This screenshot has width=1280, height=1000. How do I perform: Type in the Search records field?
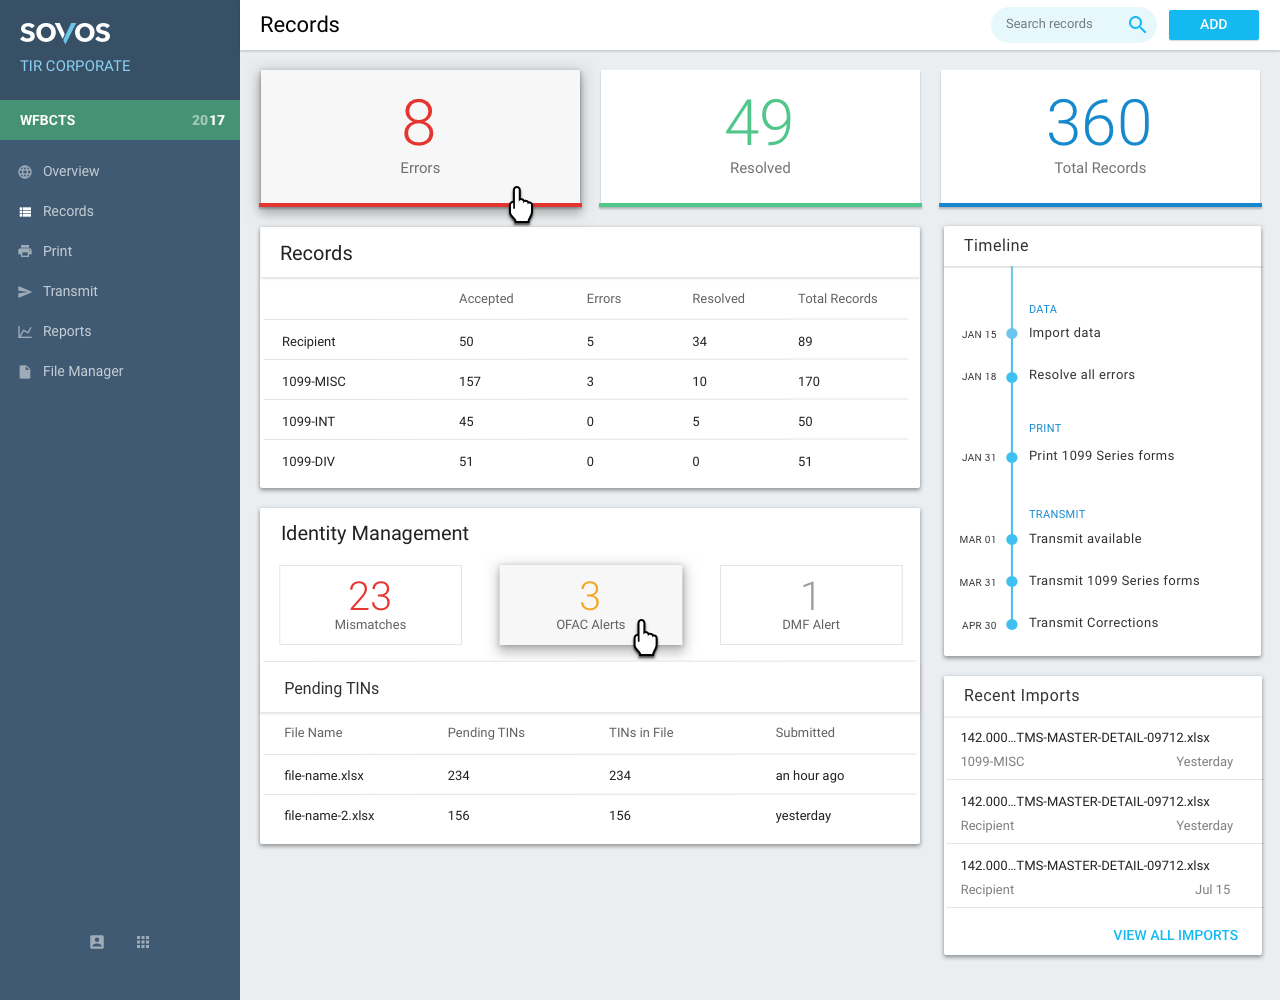[1060, 25]
